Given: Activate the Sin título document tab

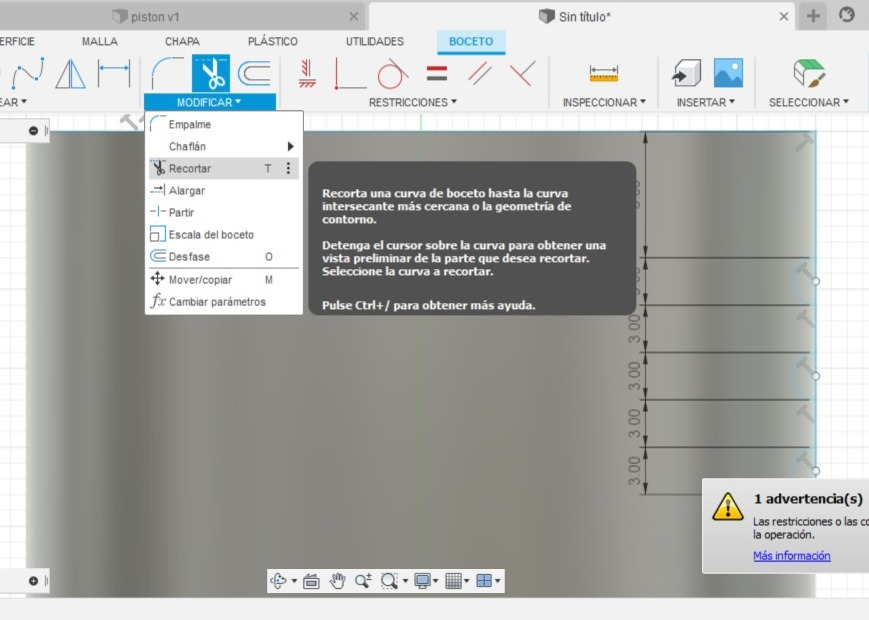Looking at the screenshot, I should tap(576, 17).
